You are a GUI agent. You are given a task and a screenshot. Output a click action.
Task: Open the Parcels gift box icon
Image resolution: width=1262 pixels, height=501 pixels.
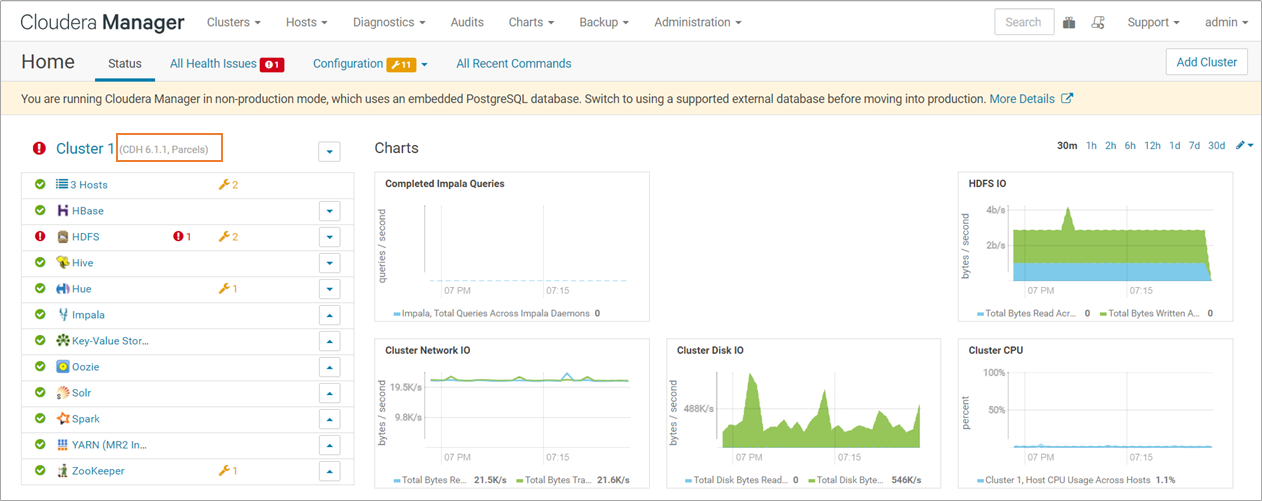[1069, 22]
